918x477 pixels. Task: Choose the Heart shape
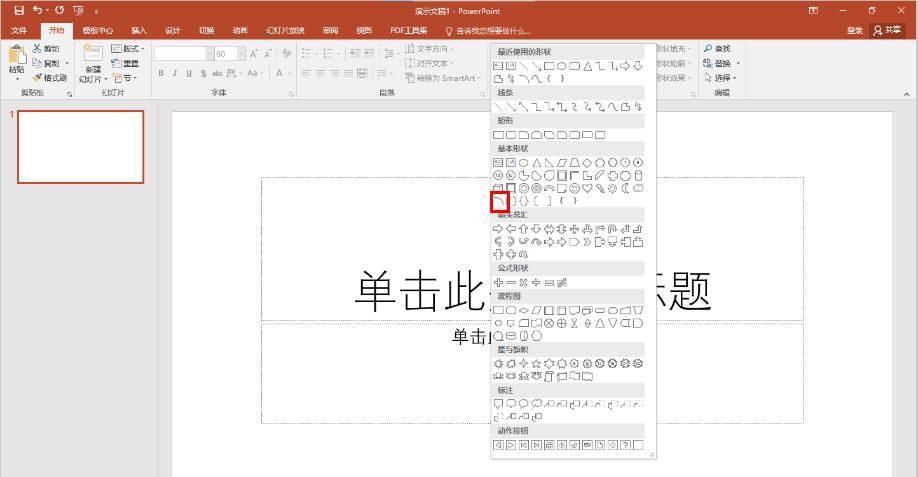coord(587,188)
